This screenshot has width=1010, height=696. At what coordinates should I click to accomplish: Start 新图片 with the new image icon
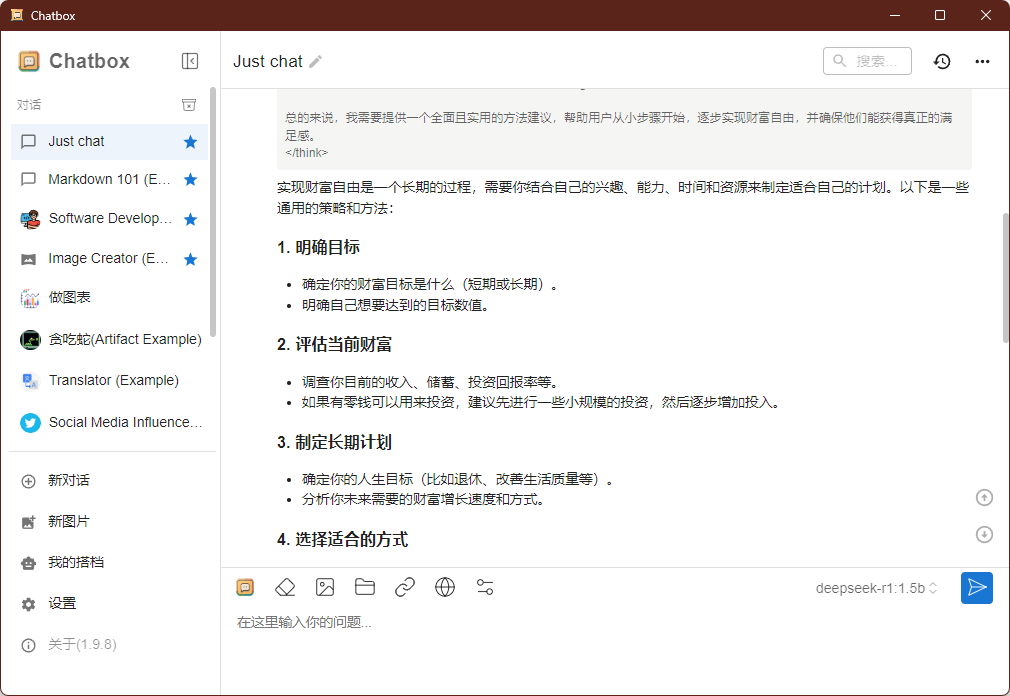62,521
